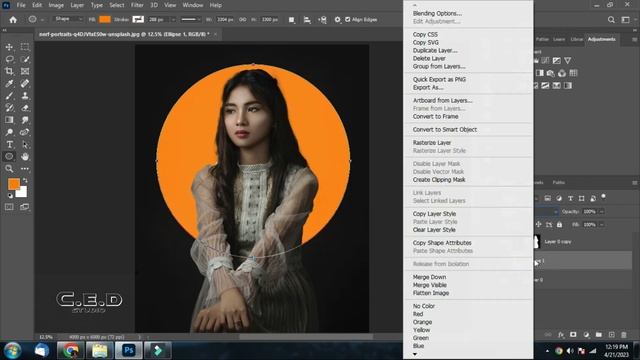This screenshot has height=360, width=640.
Task: Select the Lasso tool
Action: pos(9,60)
